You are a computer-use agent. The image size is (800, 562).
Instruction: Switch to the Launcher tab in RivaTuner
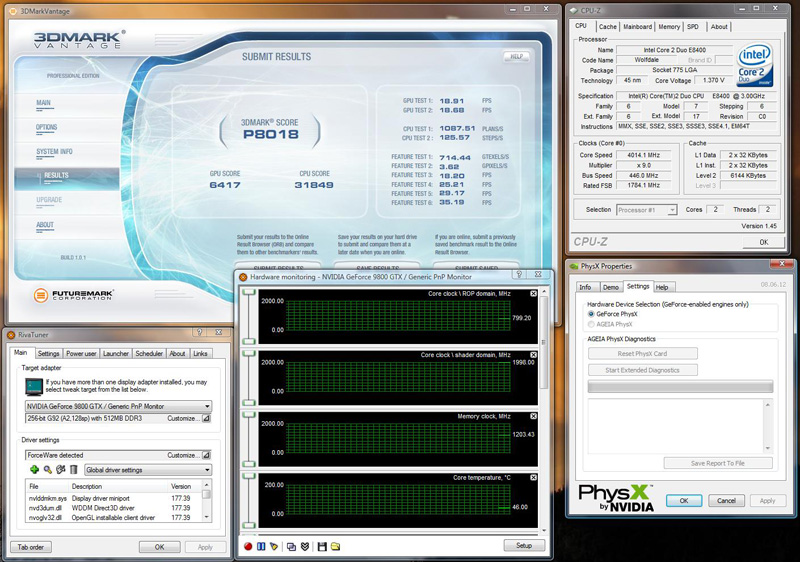[116, 353]
